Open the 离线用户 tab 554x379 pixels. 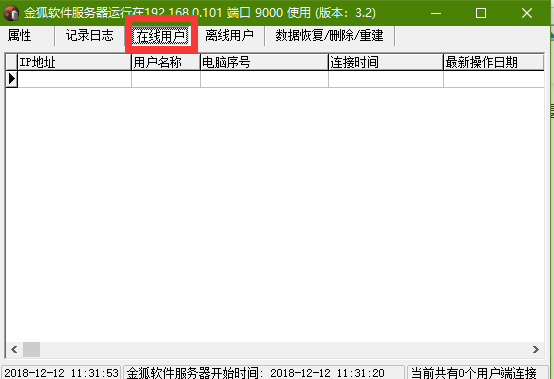(x=229, y=35)
